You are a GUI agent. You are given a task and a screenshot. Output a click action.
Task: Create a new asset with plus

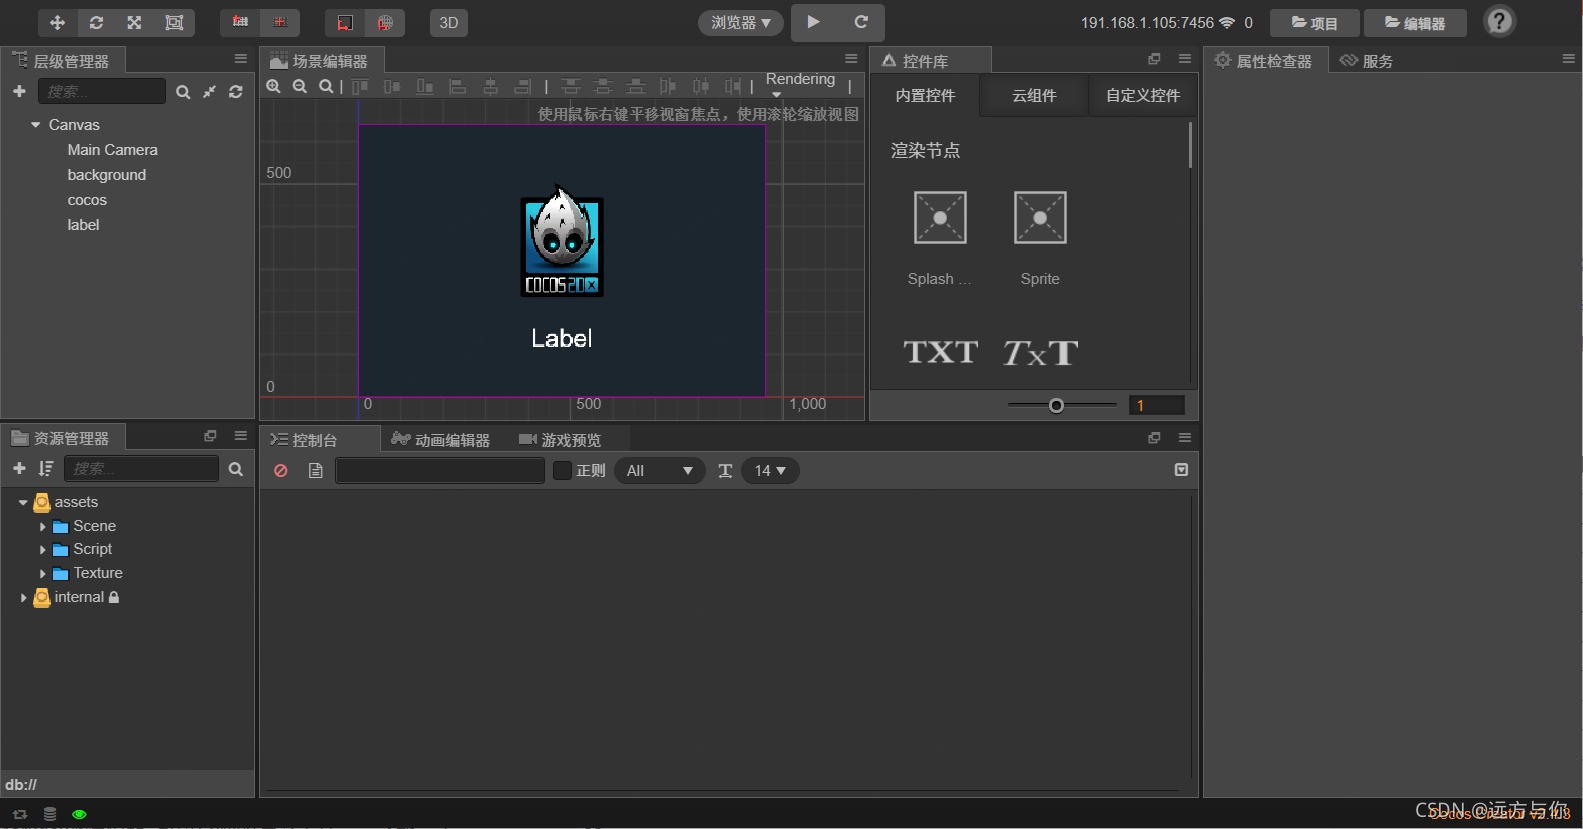pyautogui.click(x=19, y=468)
